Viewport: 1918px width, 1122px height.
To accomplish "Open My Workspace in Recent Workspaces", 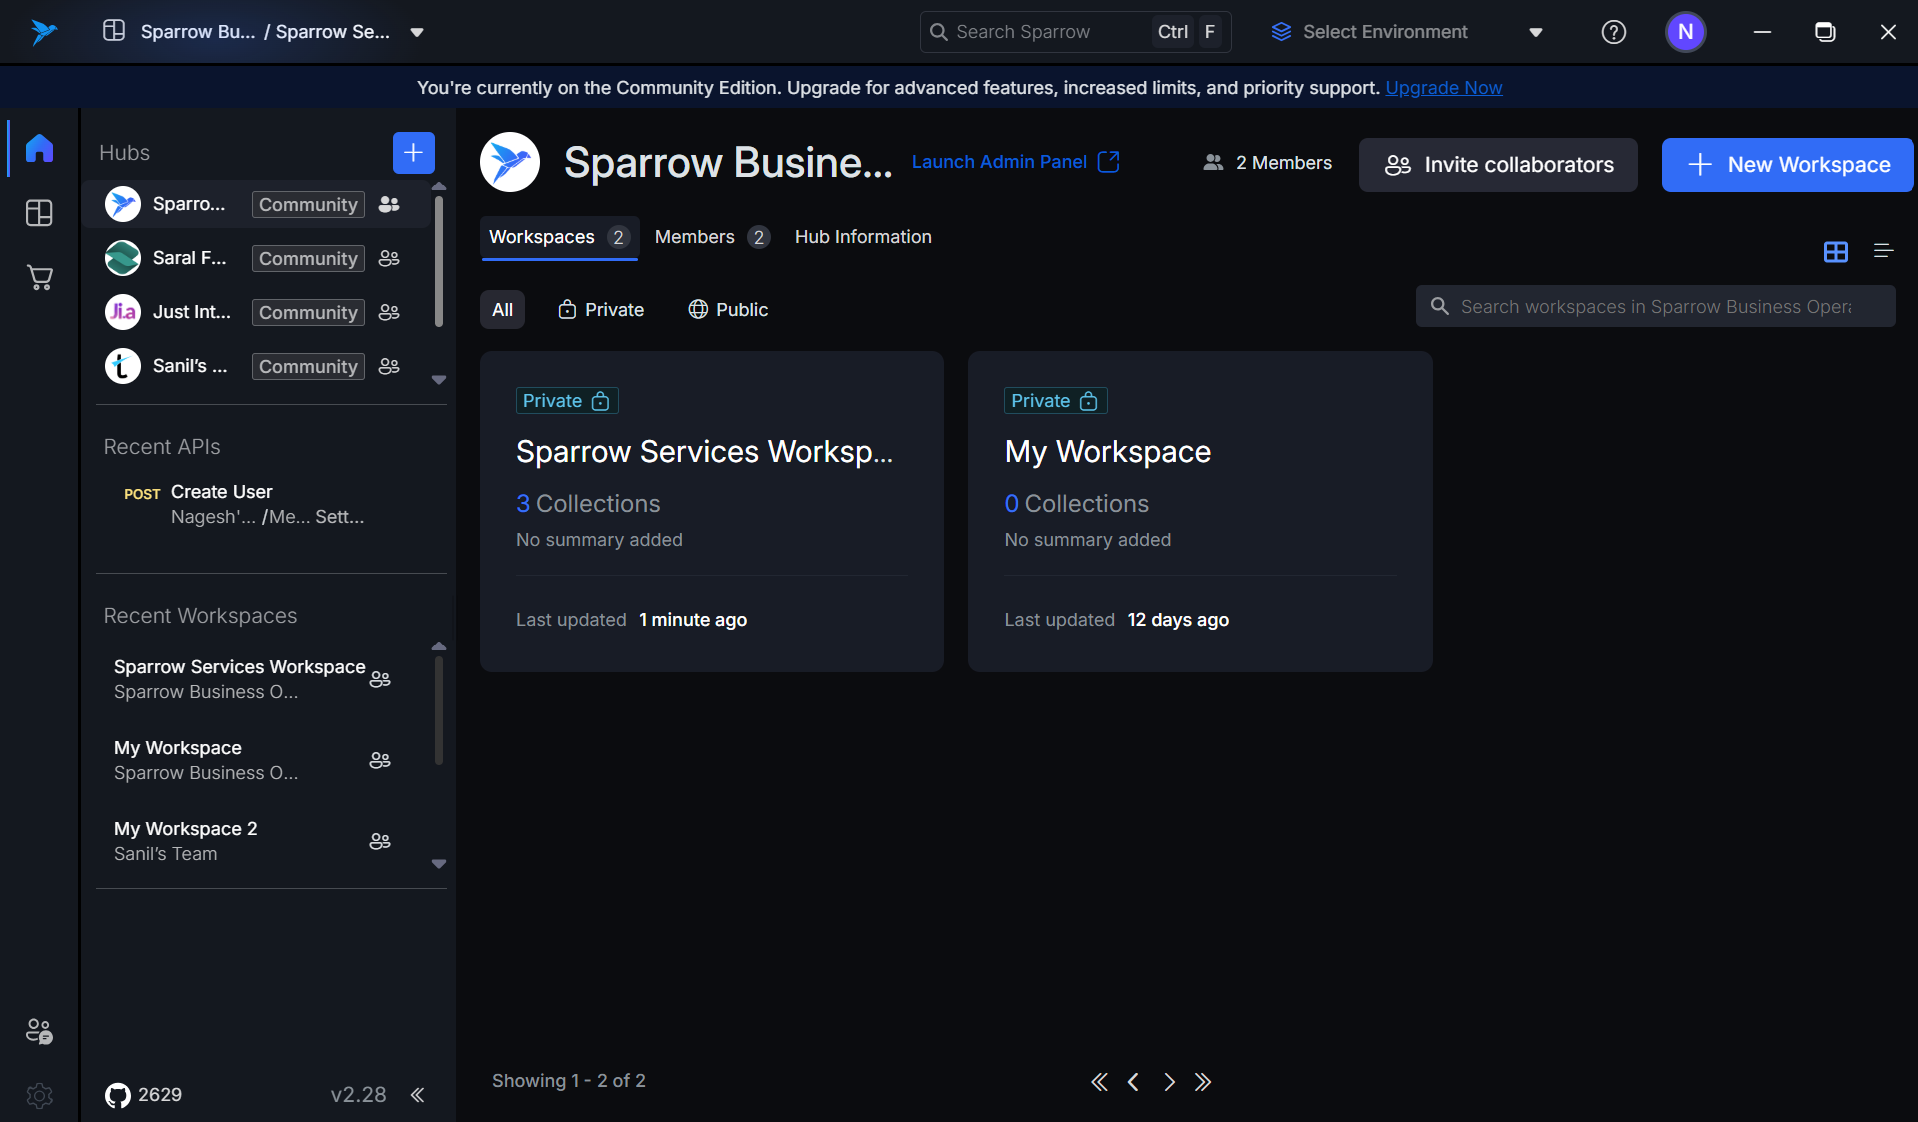I will [x=255, y=760].
